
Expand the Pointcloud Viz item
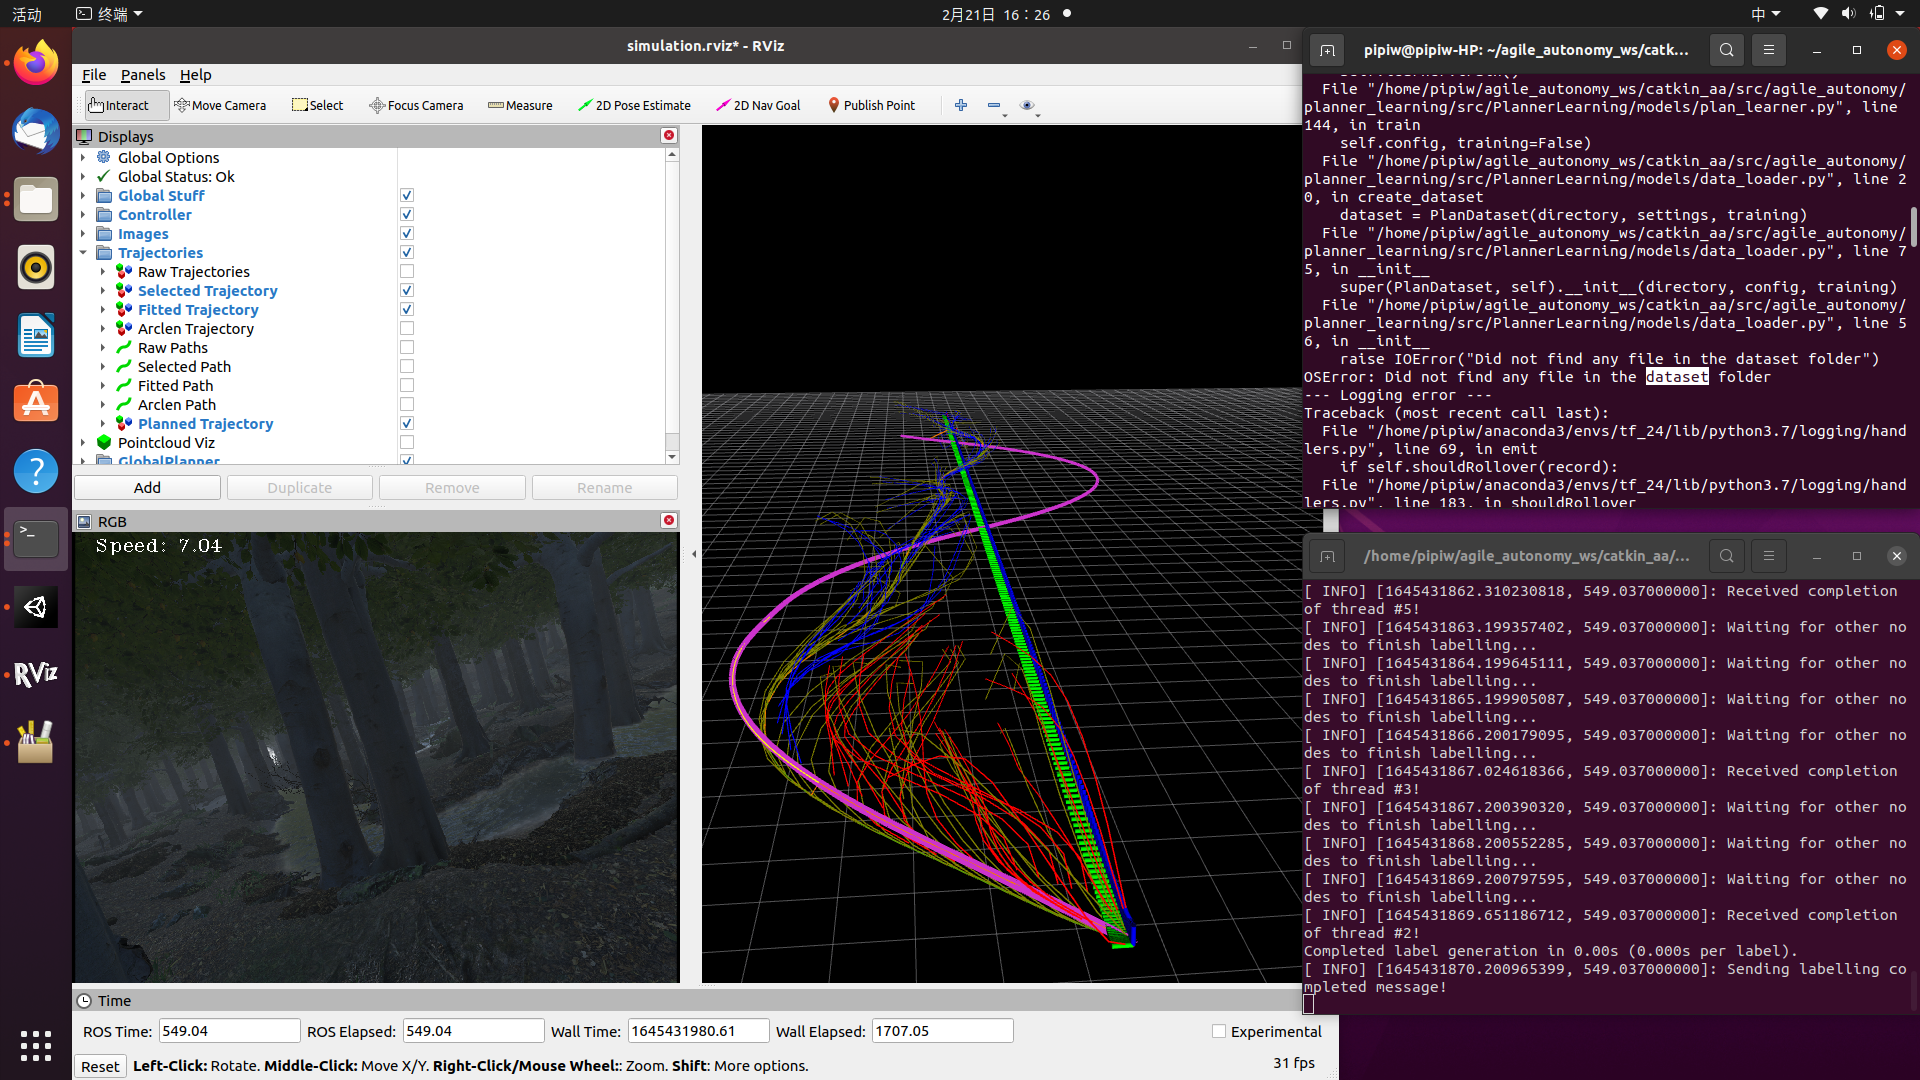tap(83, 443)
